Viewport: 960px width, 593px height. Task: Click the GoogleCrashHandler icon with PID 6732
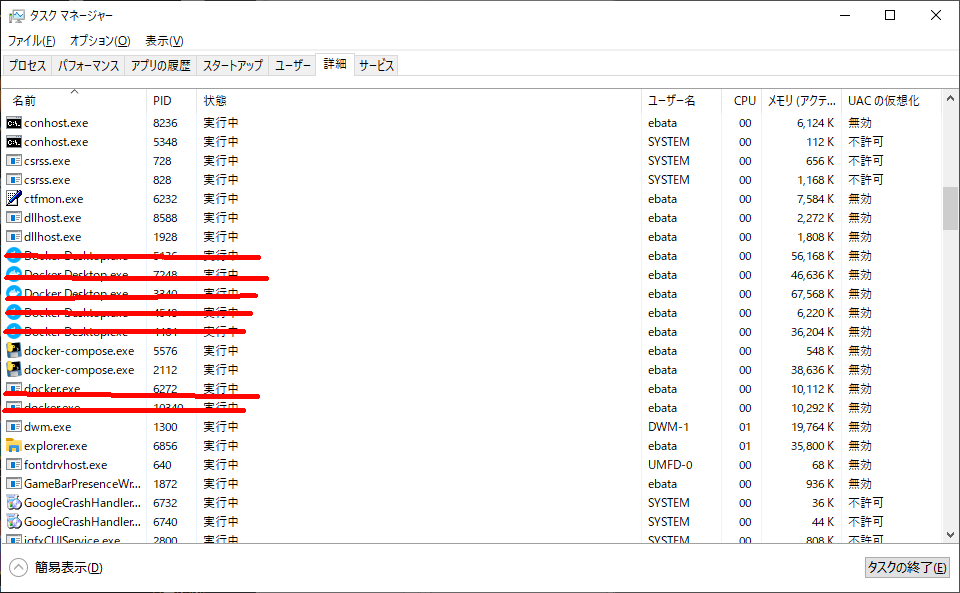(x=14, y=503)
